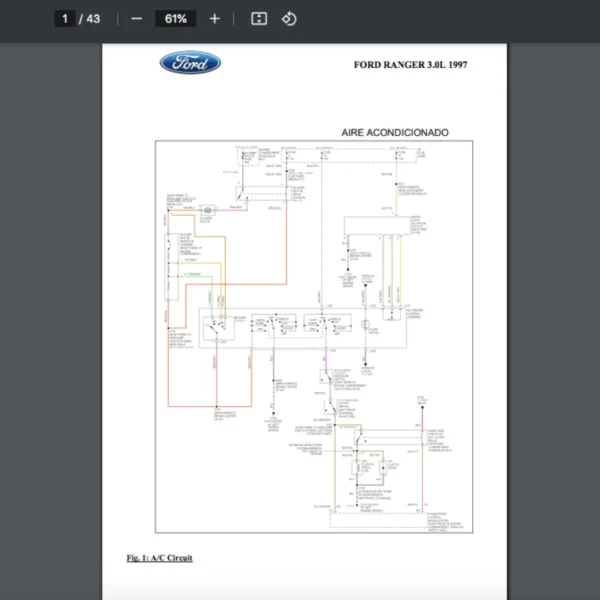
Task: Click the blower motor symbol in the diagram
Action: (208, 210)
